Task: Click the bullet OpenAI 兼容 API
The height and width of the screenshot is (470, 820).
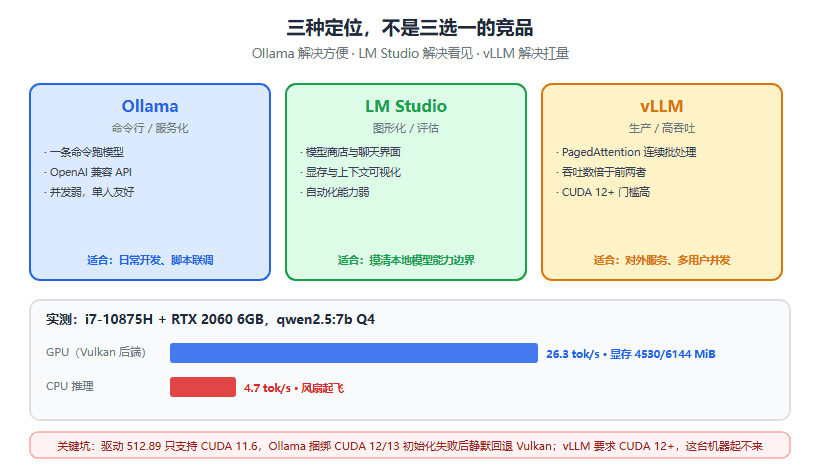Action: point(88,172)
